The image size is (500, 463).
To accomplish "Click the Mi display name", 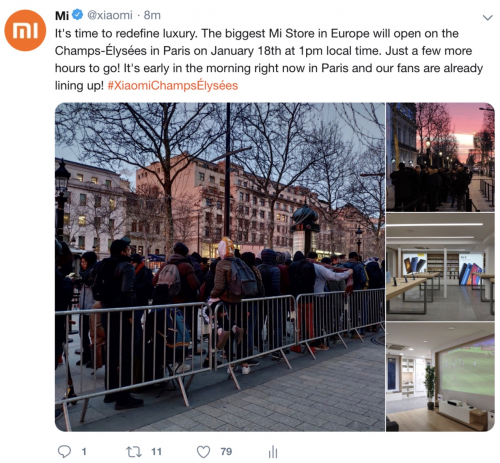I will (62, 15).
